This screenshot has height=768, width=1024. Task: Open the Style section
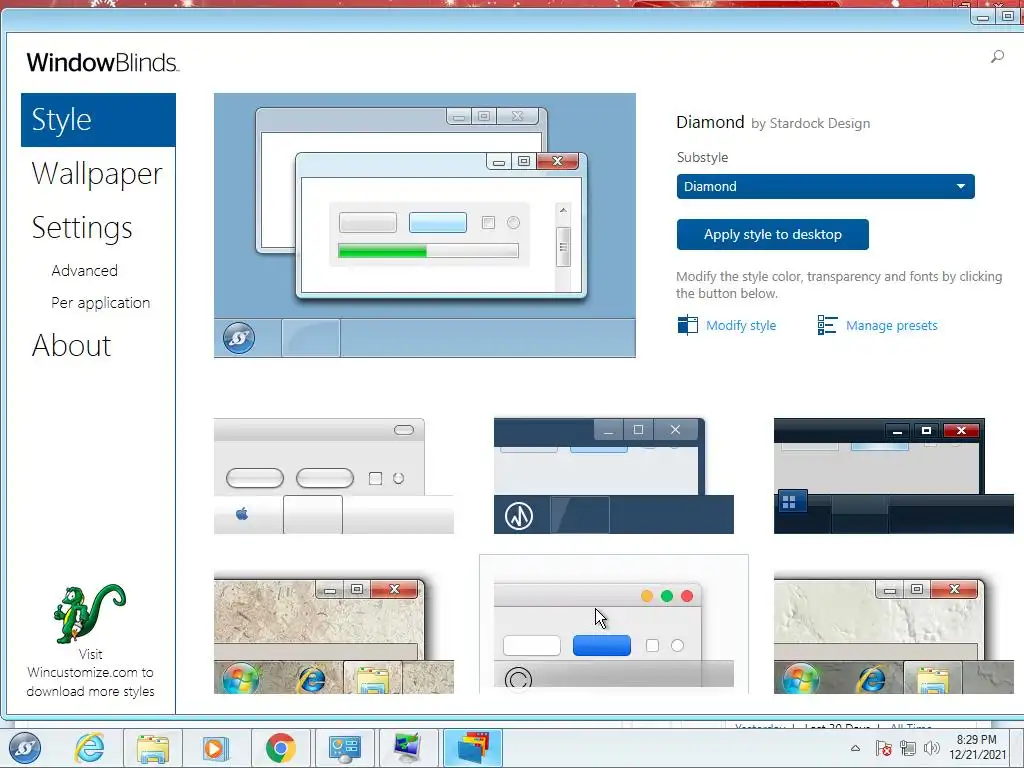pos(98,120)
